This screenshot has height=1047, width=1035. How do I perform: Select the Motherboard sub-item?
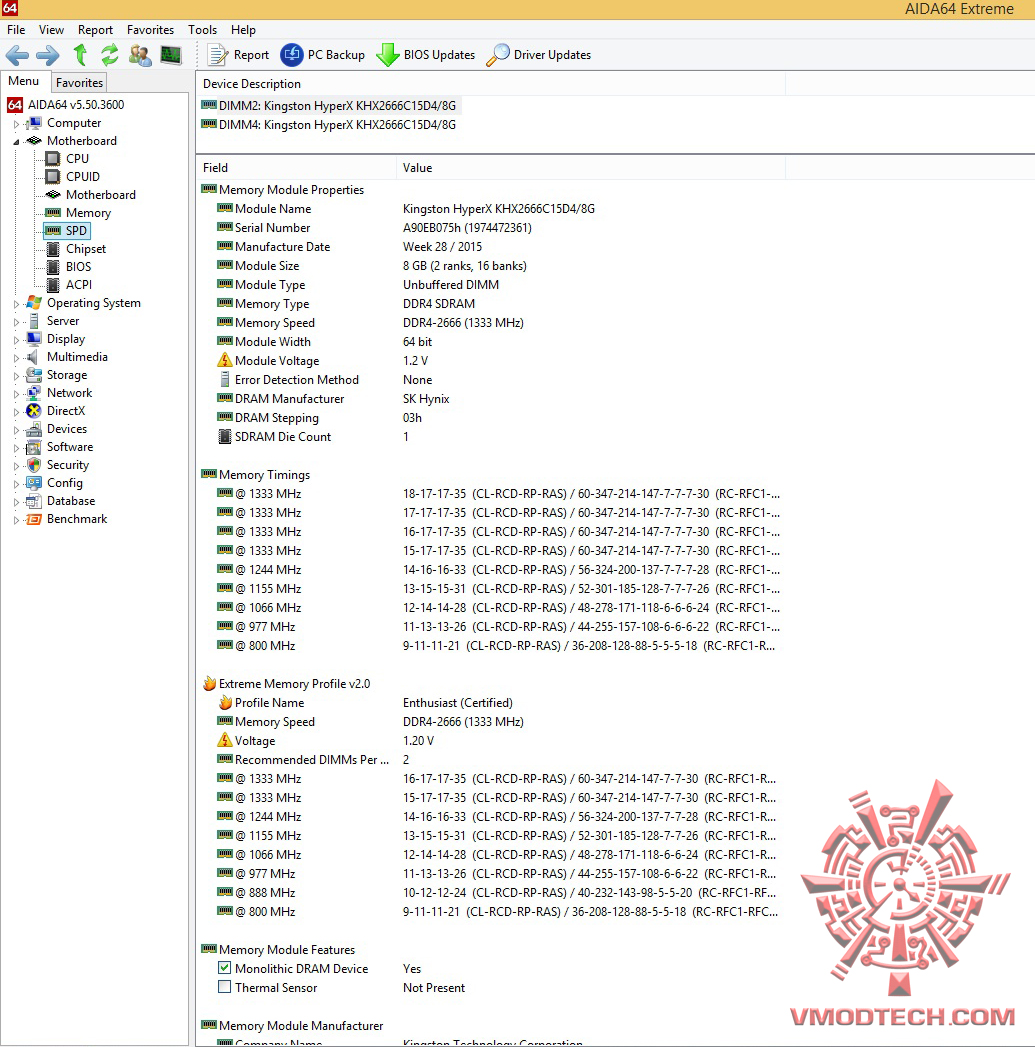(90, 195)
